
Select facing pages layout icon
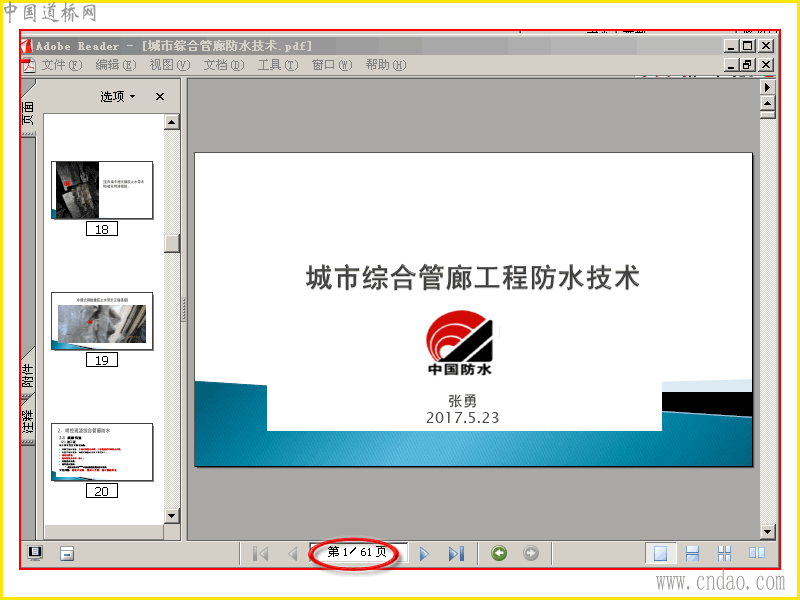click(757, 553)
